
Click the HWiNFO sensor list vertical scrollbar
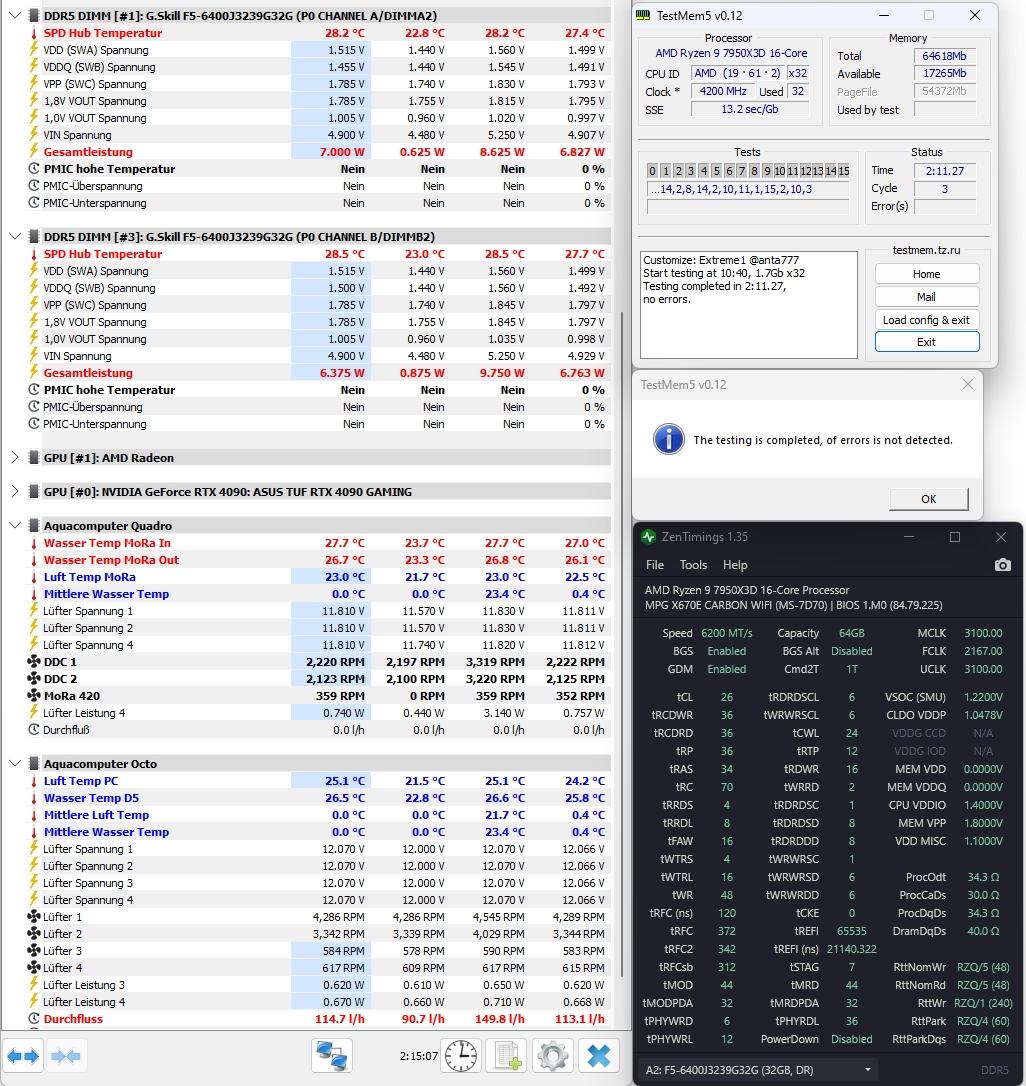point(621,644)
